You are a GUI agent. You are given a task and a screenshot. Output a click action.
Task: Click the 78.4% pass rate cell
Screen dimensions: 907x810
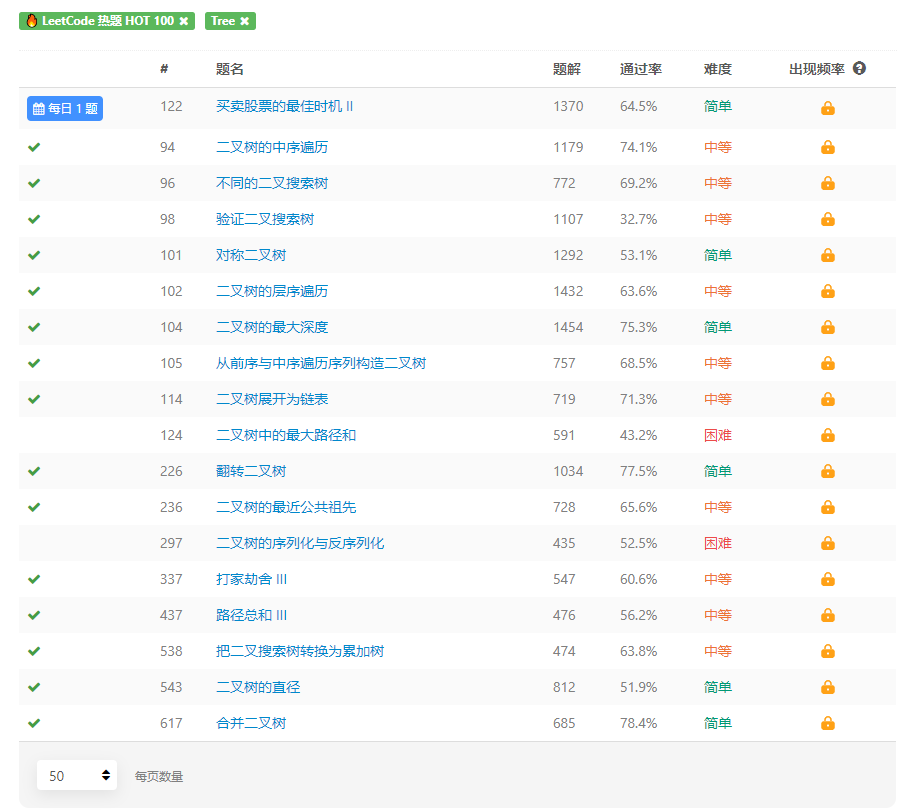[639, 723]
